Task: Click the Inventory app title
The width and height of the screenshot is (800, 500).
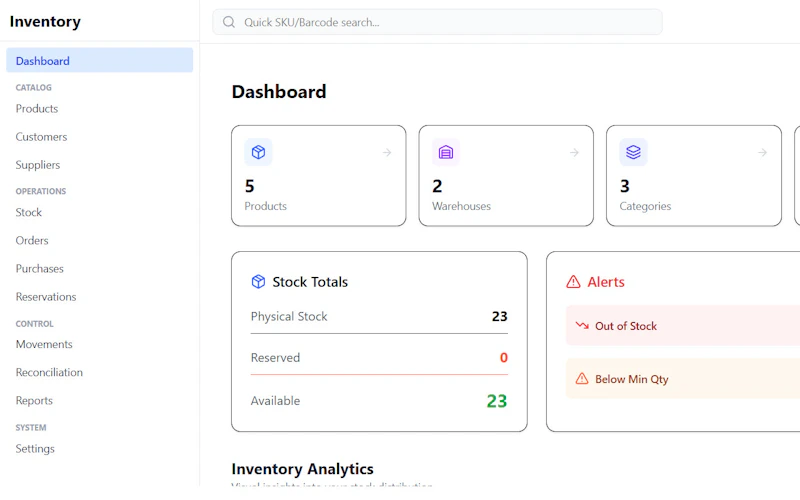Action: 45,21
